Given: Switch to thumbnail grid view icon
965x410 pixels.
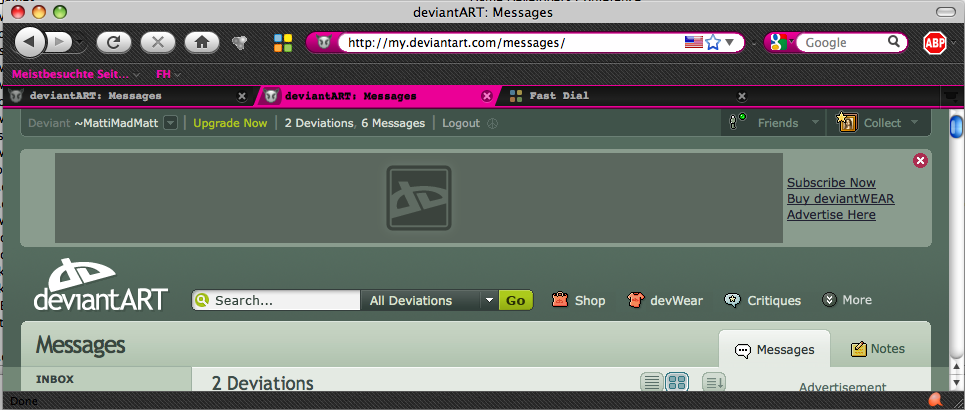Looking at the screenshot, I should (677, 382).
